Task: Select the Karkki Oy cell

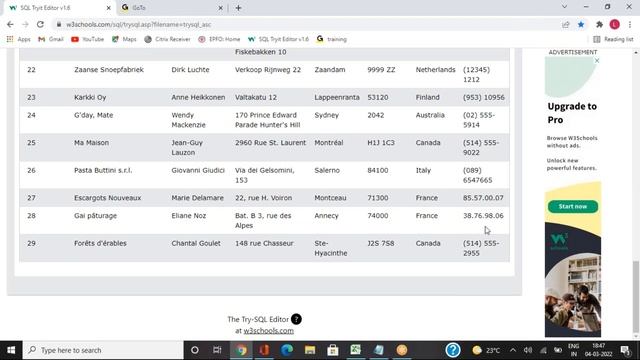Action: tap(90, 98)
